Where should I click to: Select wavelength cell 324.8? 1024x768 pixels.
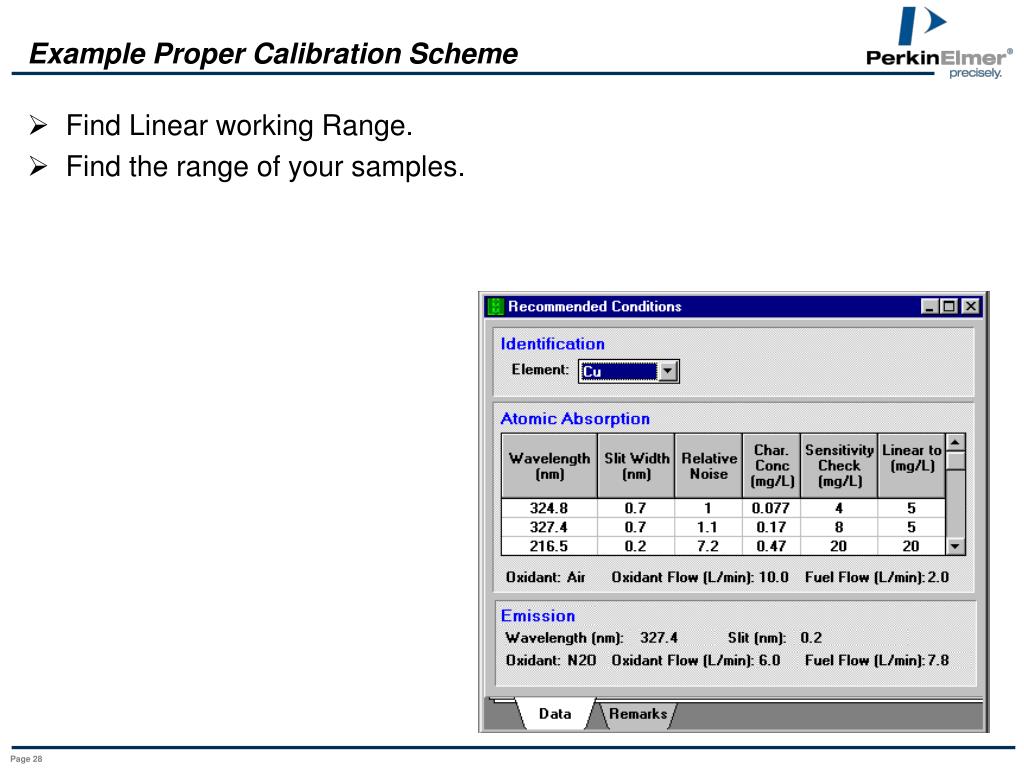click(549, 508)
